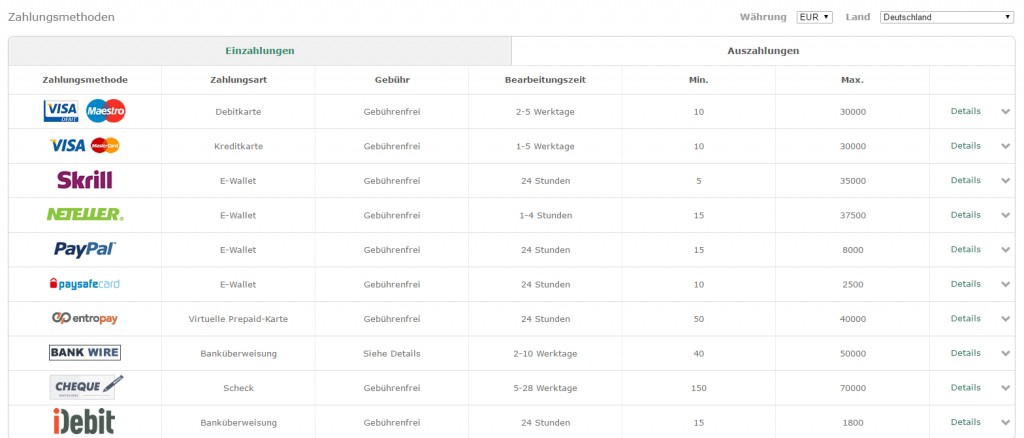Expand the PayPal row chevron
The height and width of the screenshot is (438, 1024).
(1005, 250)
